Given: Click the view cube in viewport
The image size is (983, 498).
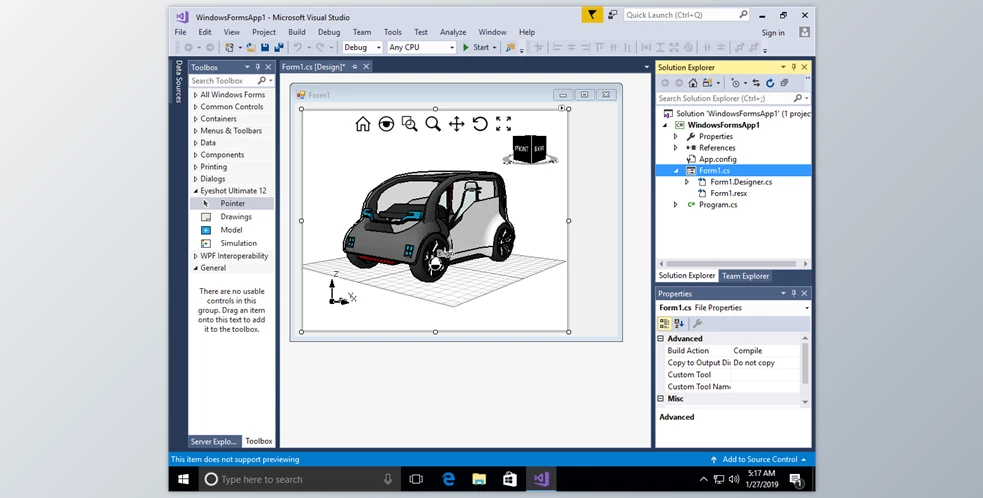Looking at the screenshot, I should [x=529, y=149].
